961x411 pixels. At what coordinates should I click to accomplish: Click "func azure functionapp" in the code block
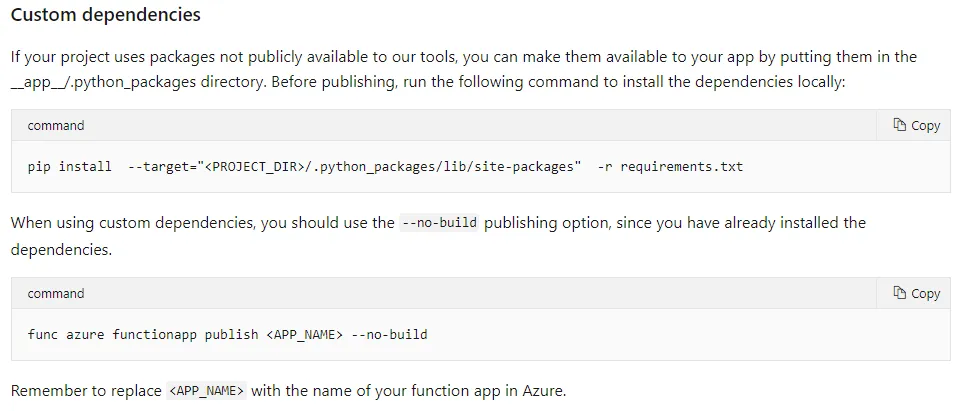click(x=112, y=334)
